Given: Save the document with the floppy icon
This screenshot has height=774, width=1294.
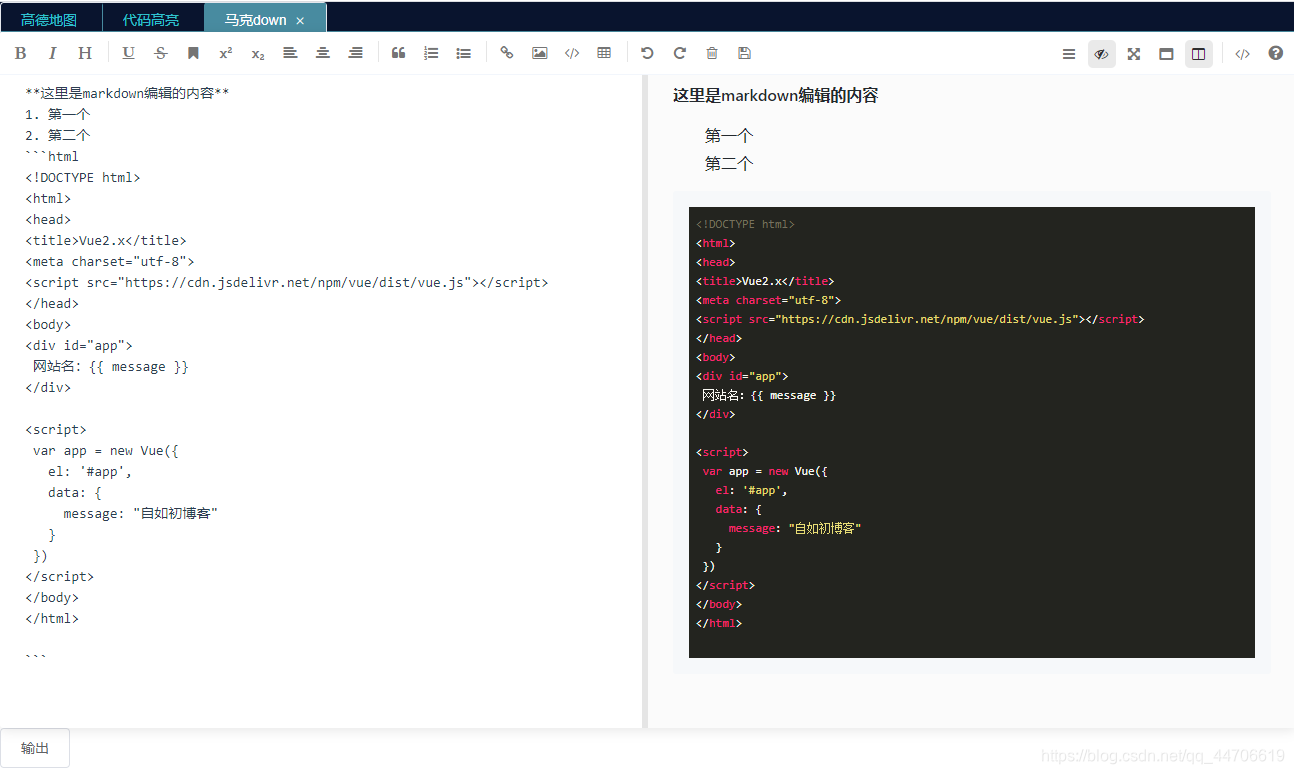Looking at the screenshot, I should point(744,53).
